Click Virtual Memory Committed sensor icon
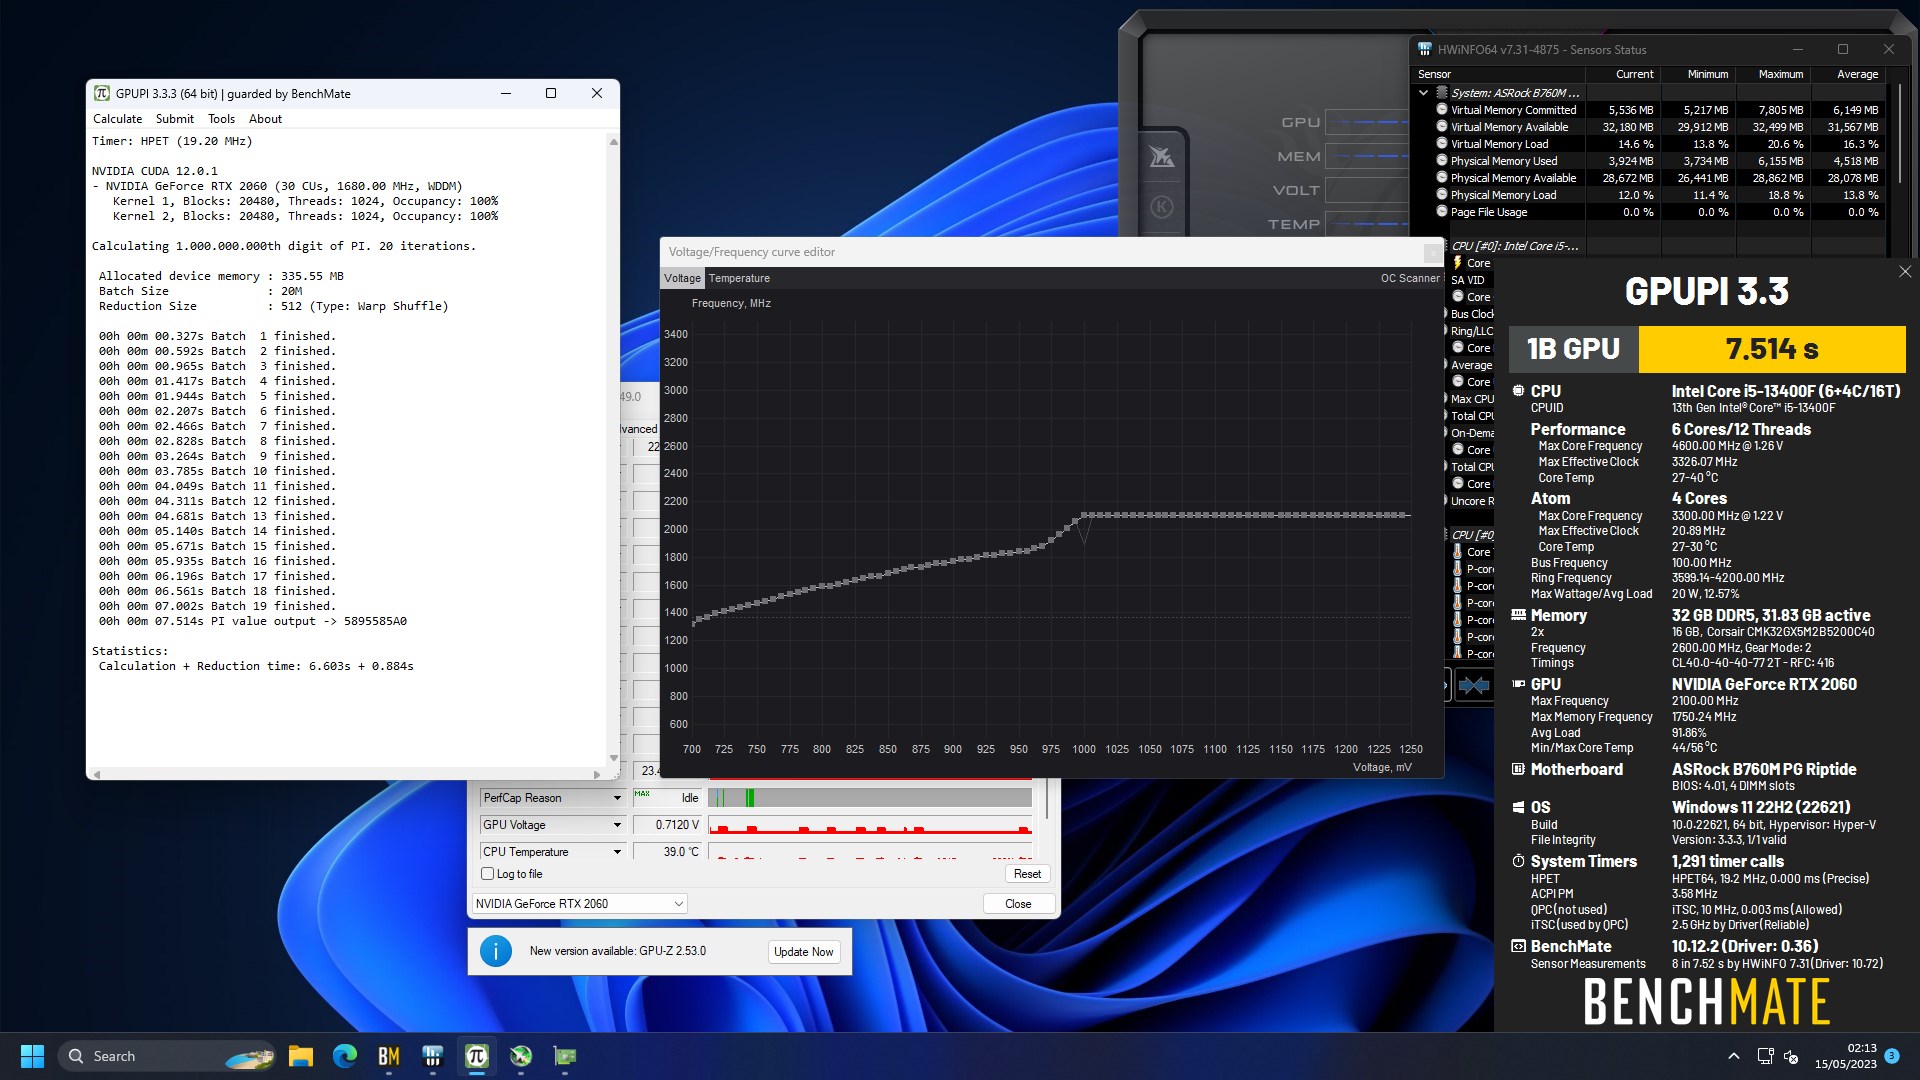This screenshot has height=1080, width=1920. click(x=1442, y=110)
